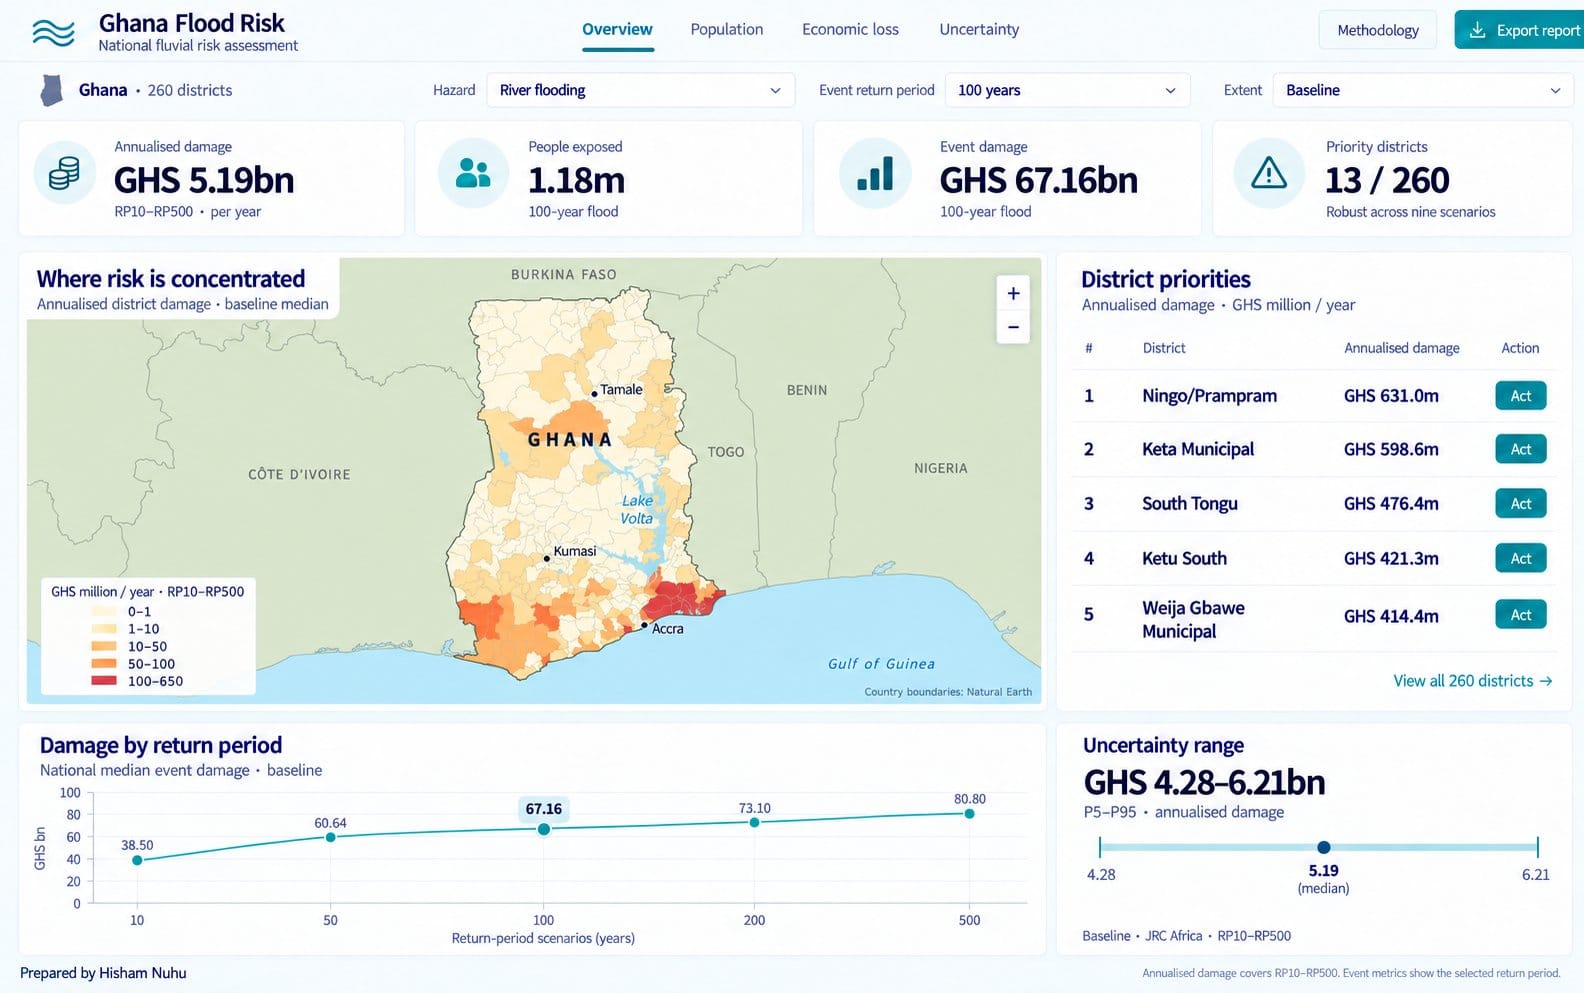The height and width of the screenshot is (993, 1584).
Task: Click Act for South Tongu
Action: pyautogui.click(x=1521, y=503)
